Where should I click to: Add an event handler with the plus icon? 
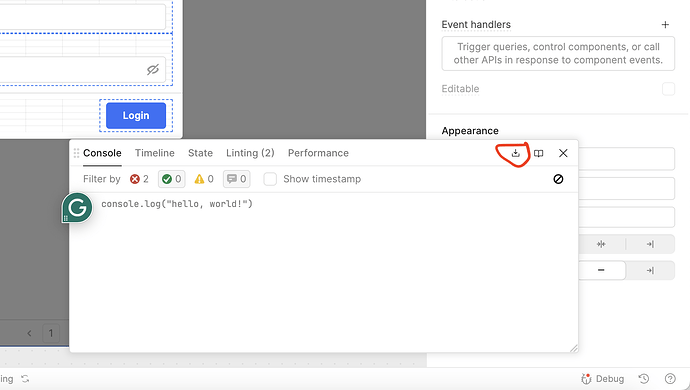pos(665,25)
